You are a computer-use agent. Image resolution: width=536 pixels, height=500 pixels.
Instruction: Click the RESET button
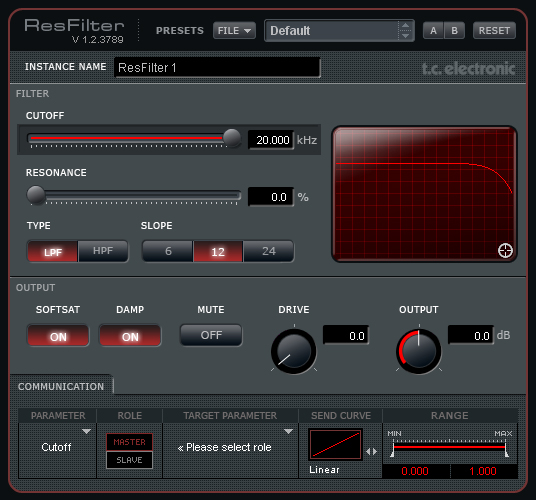point(494,30)
